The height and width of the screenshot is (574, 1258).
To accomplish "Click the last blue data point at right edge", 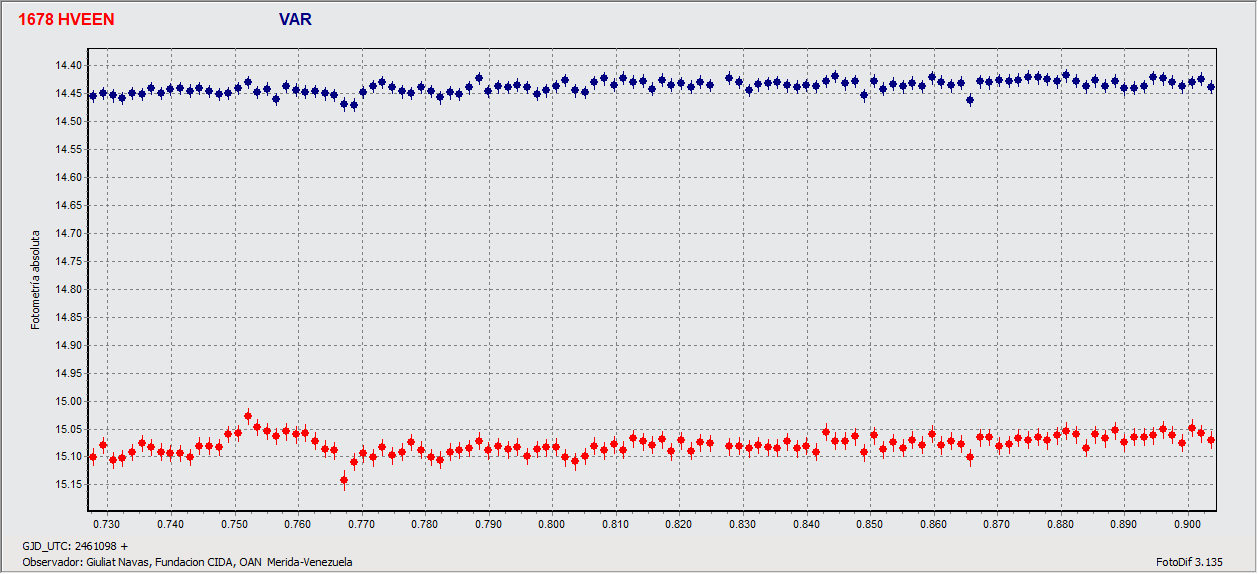I will coord(1211,87).
